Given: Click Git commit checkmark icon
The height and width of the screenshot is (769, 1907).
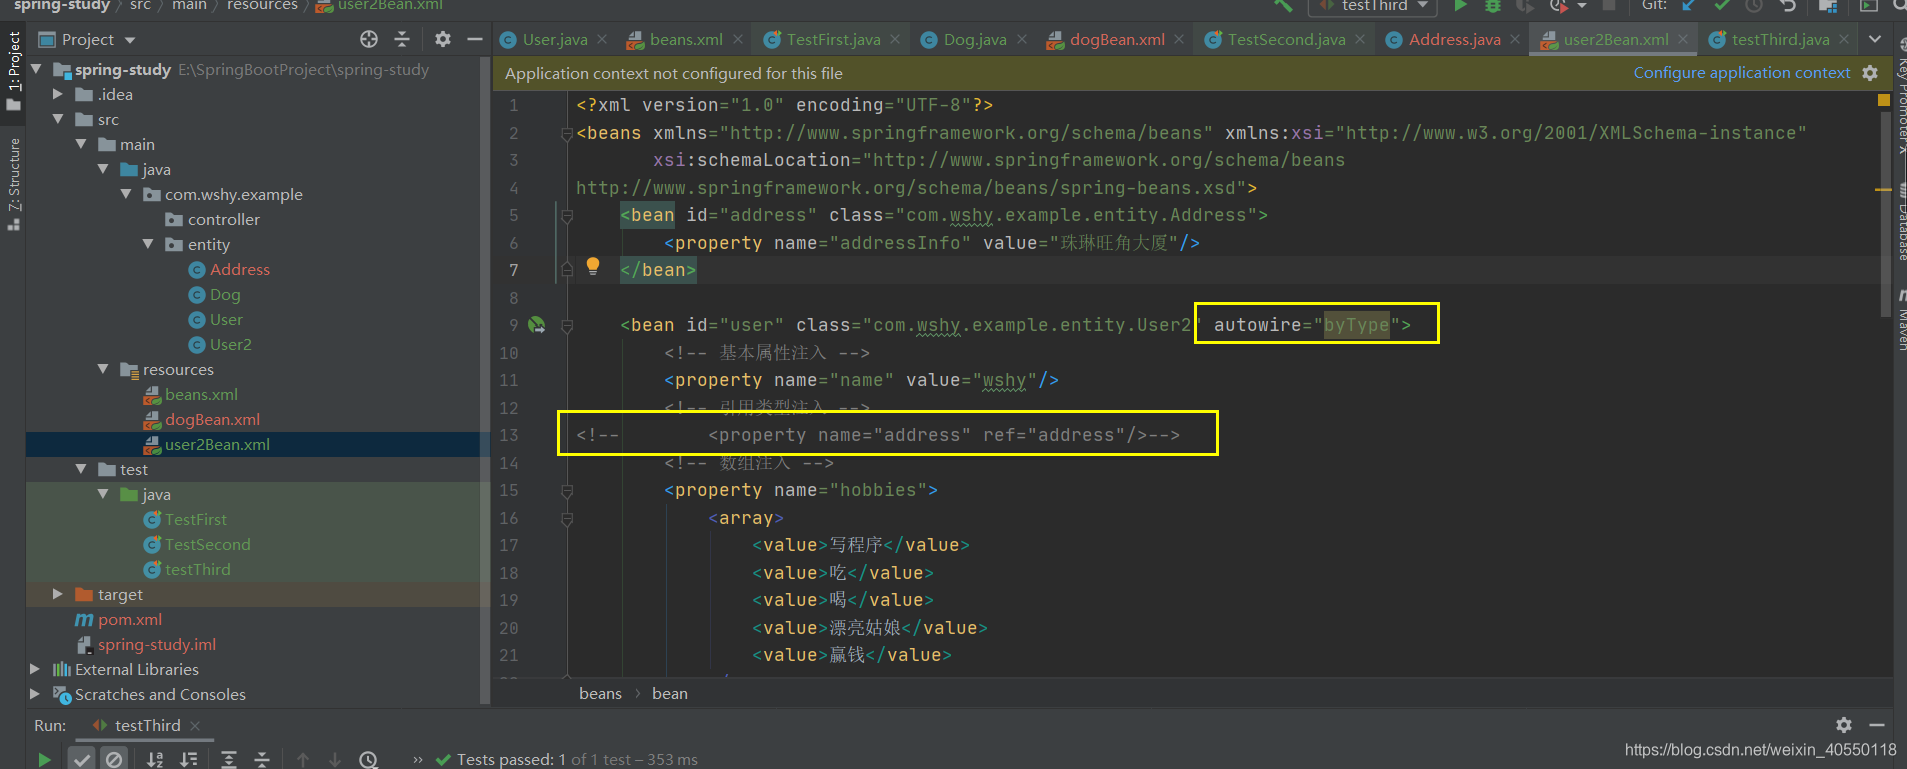Looking at the screenshot, I should [1721, 6].
